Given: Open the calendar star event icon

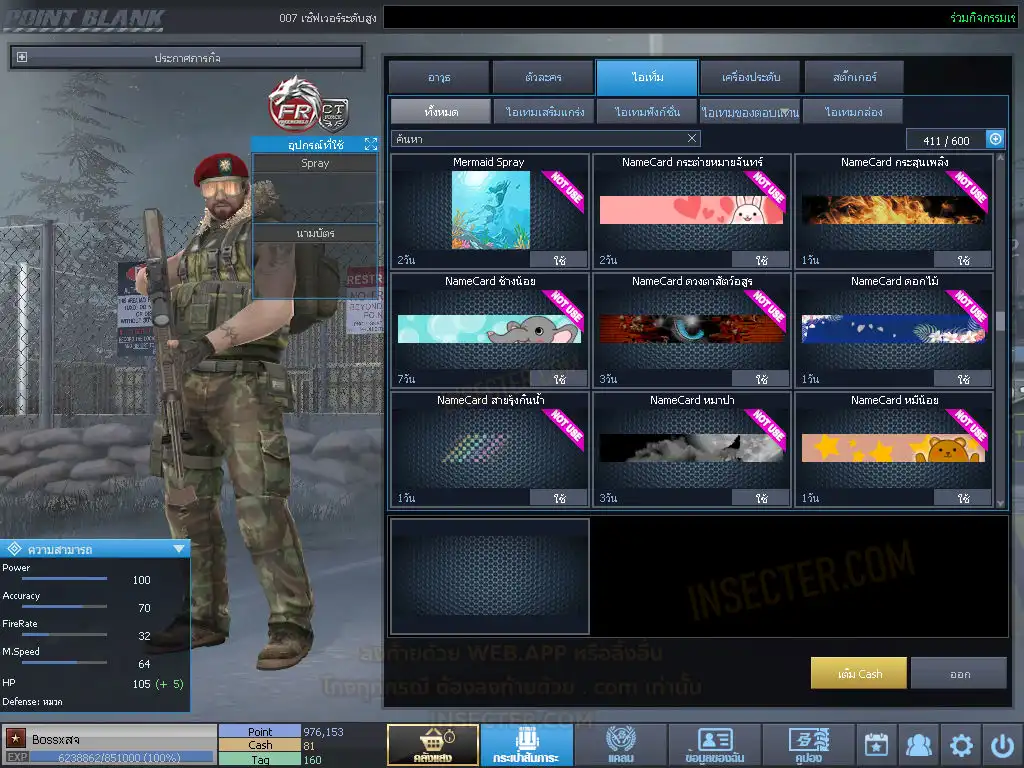Looking at the screenshot, I should point(876,745).
